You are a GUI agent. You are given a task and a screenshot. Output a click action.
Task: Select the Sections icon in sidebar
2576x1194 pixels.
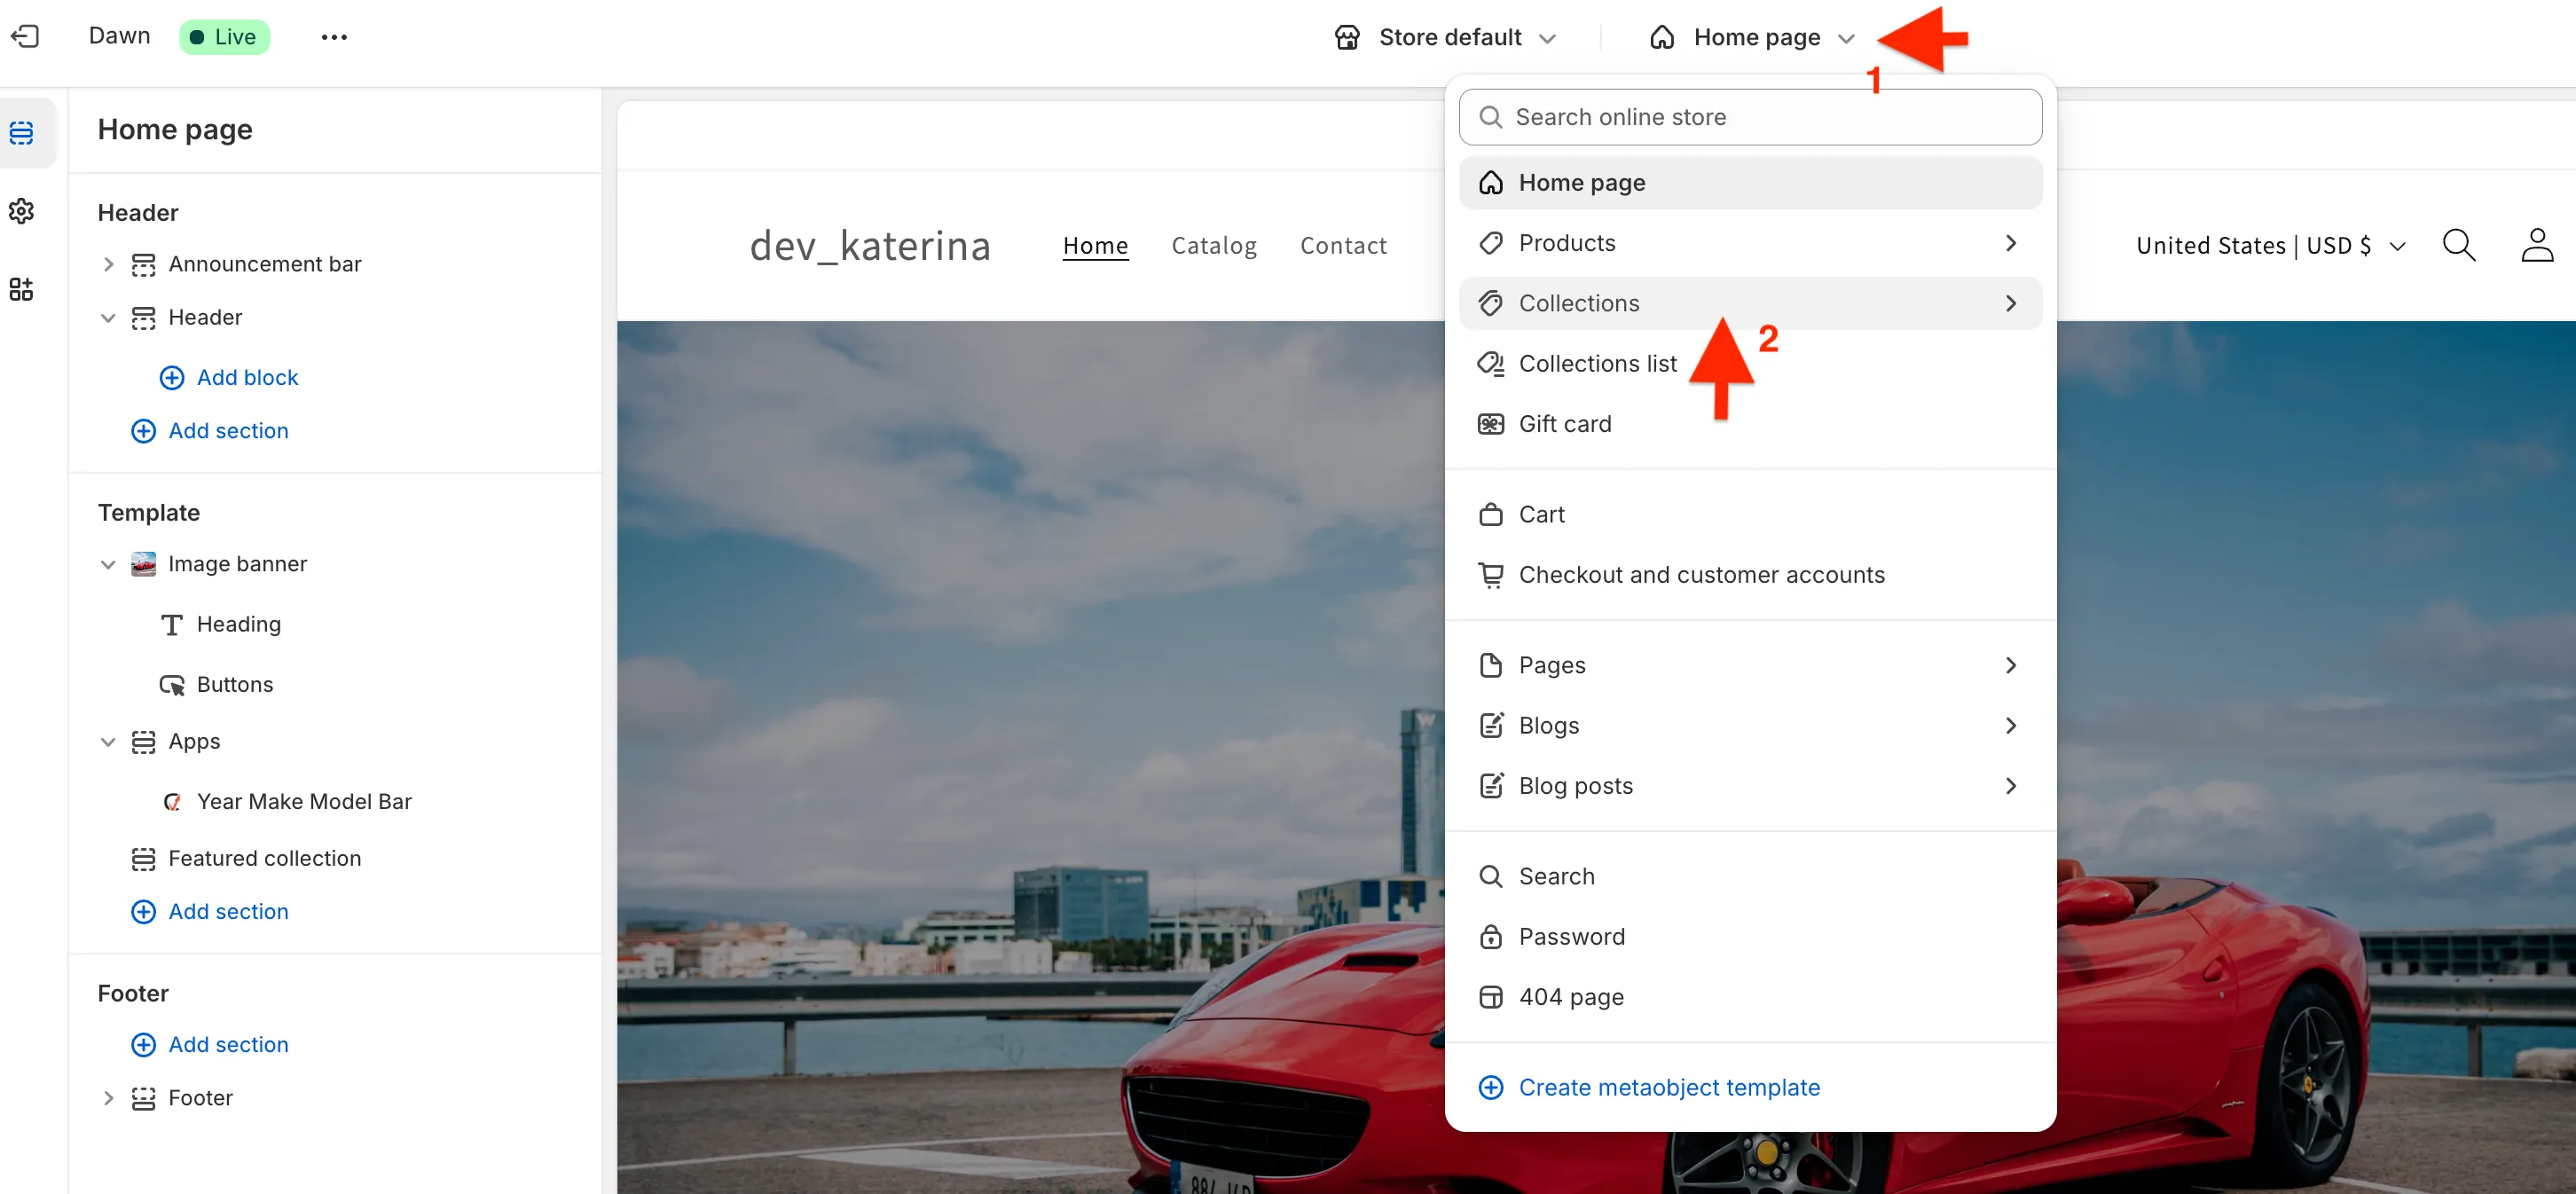22,132
